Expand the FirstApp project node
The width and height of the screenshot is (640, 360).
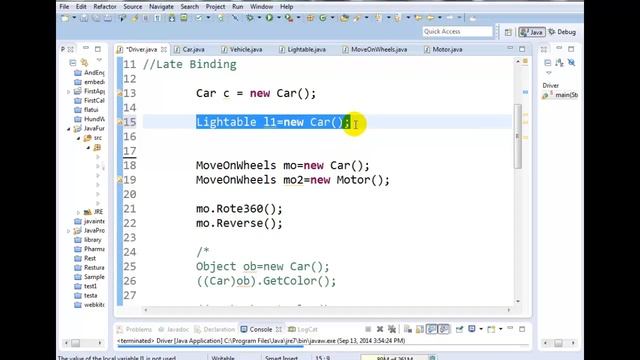click(x=69, y=92)
